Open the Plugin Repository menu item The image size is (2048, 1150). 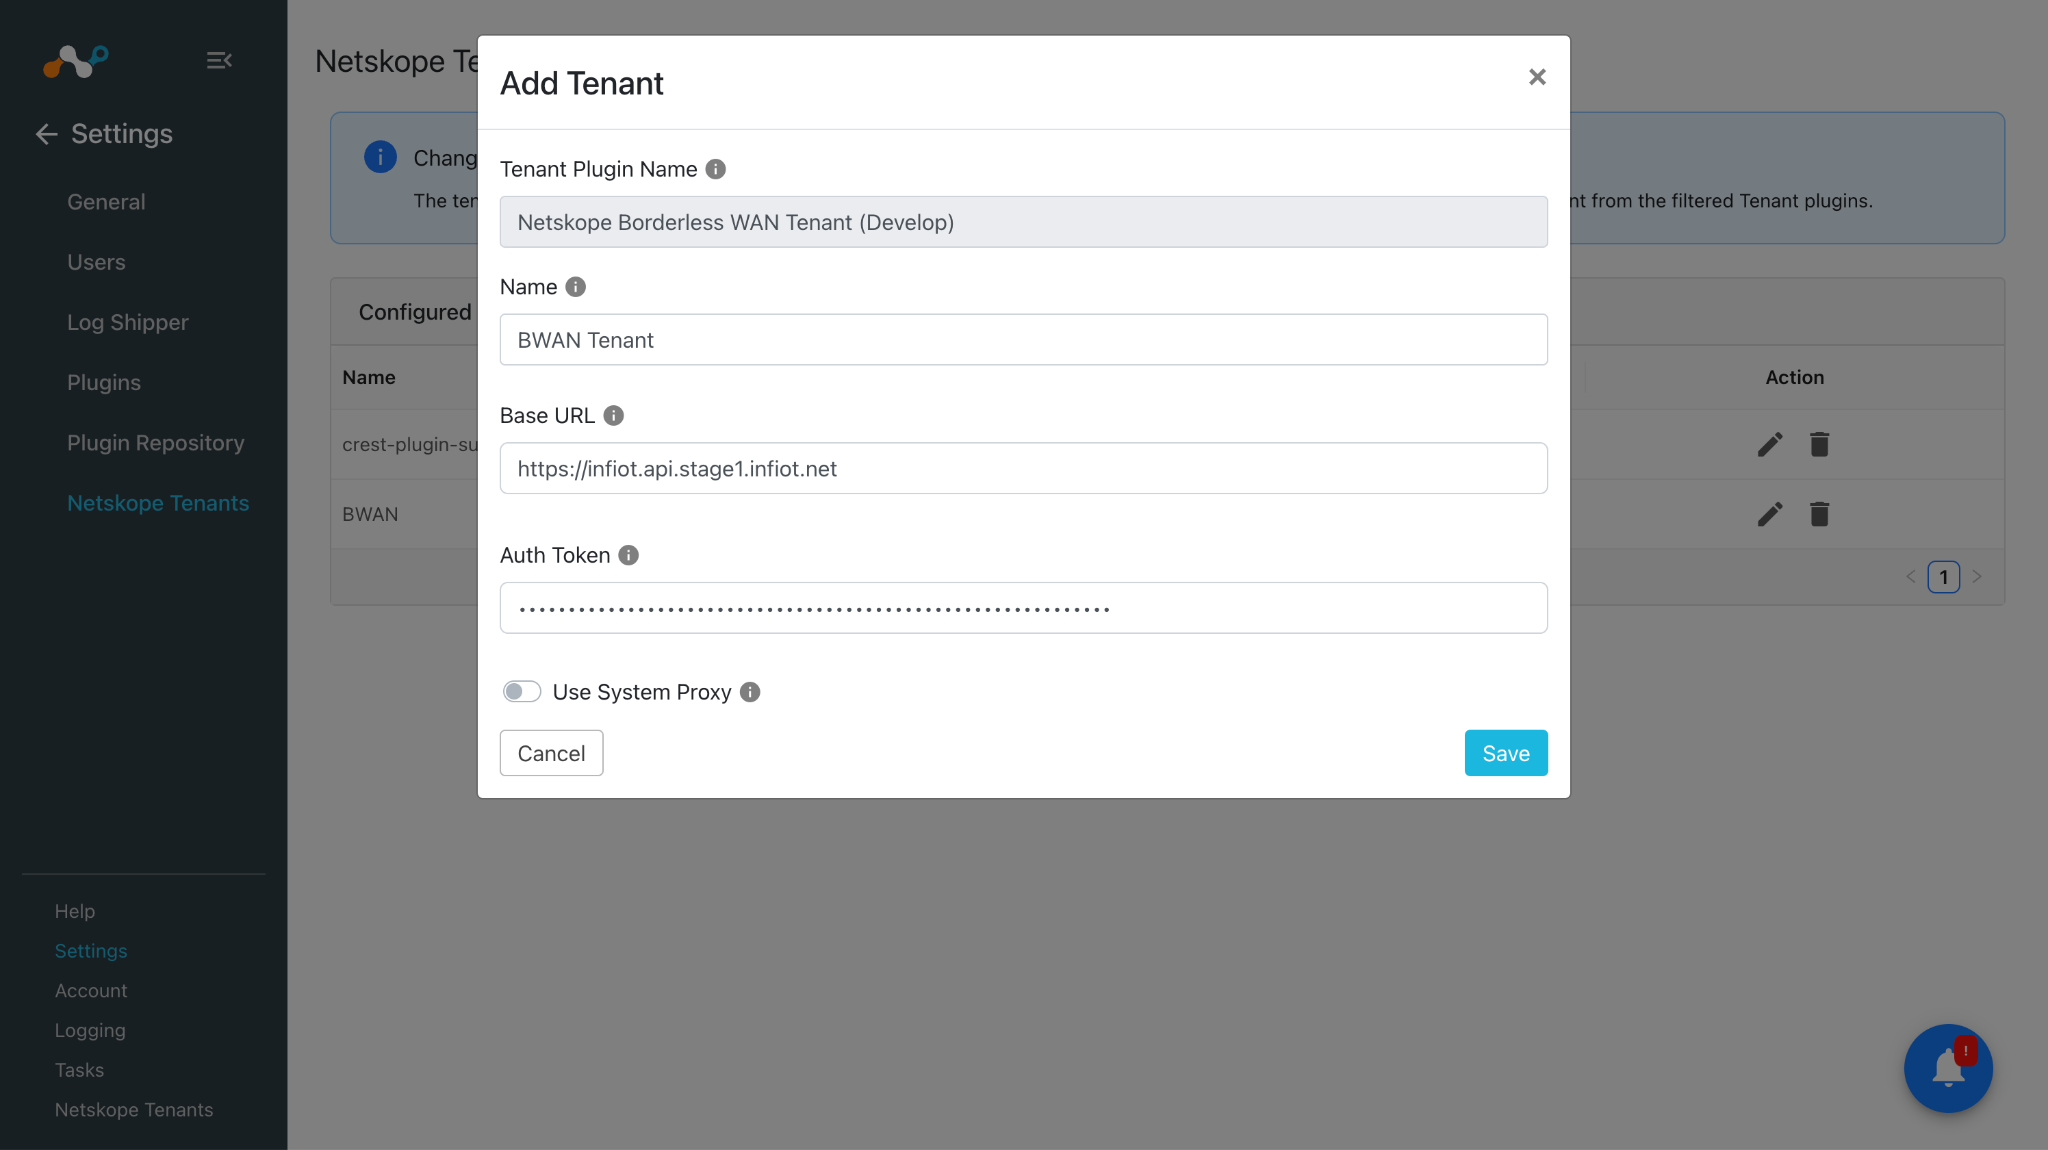pos(155,443)
